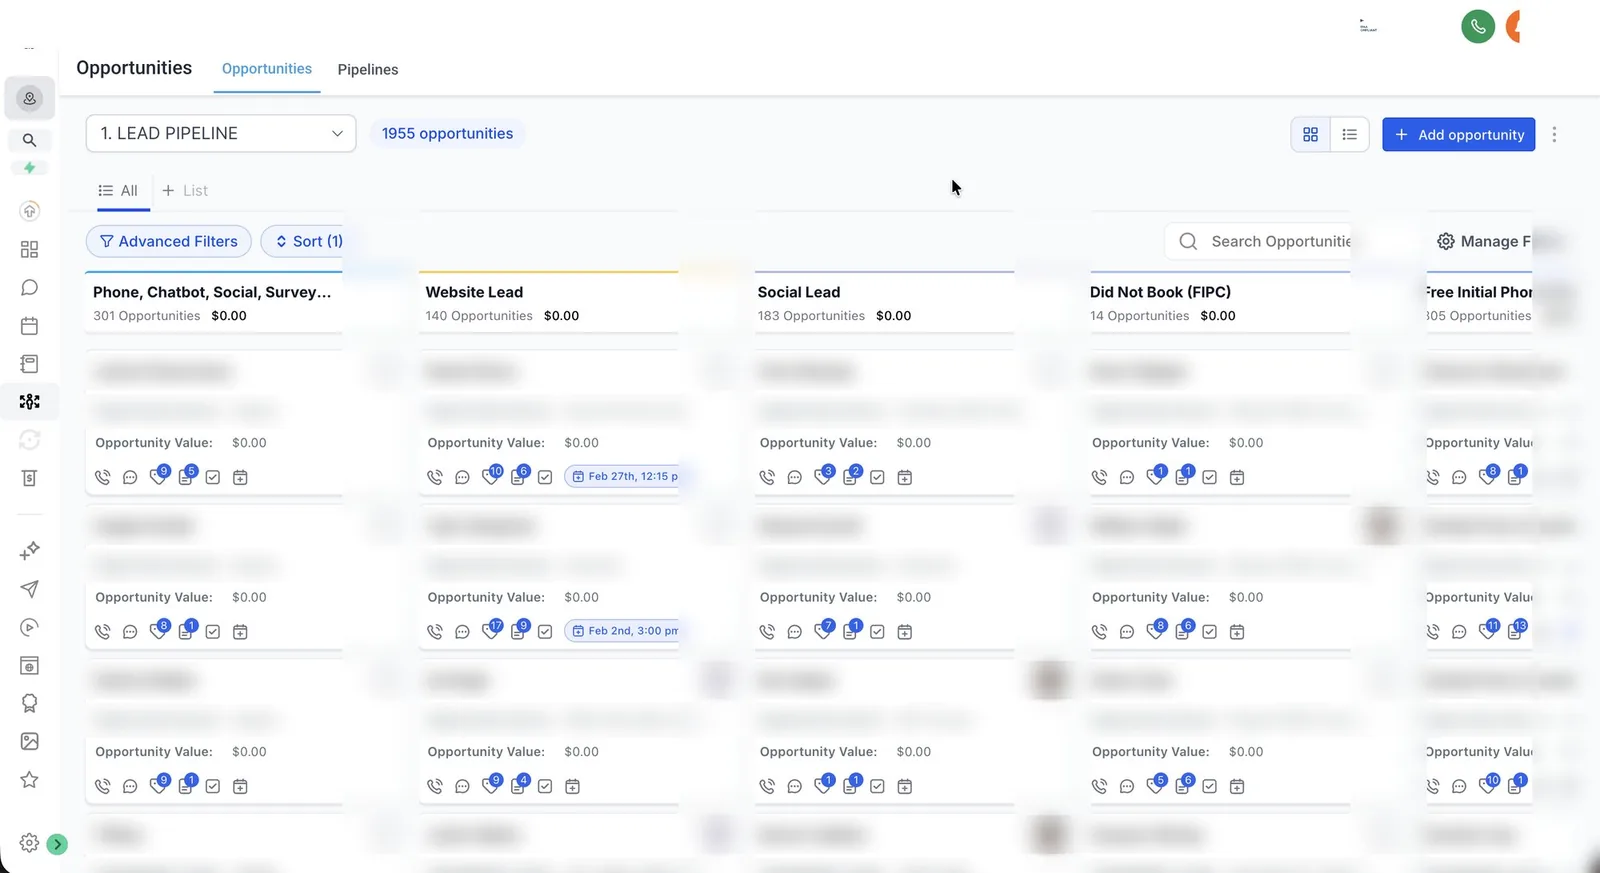Click the Did Not Book (FIPC) column header
This screenshot has height=873, width=1600.
click(1160, 292)
